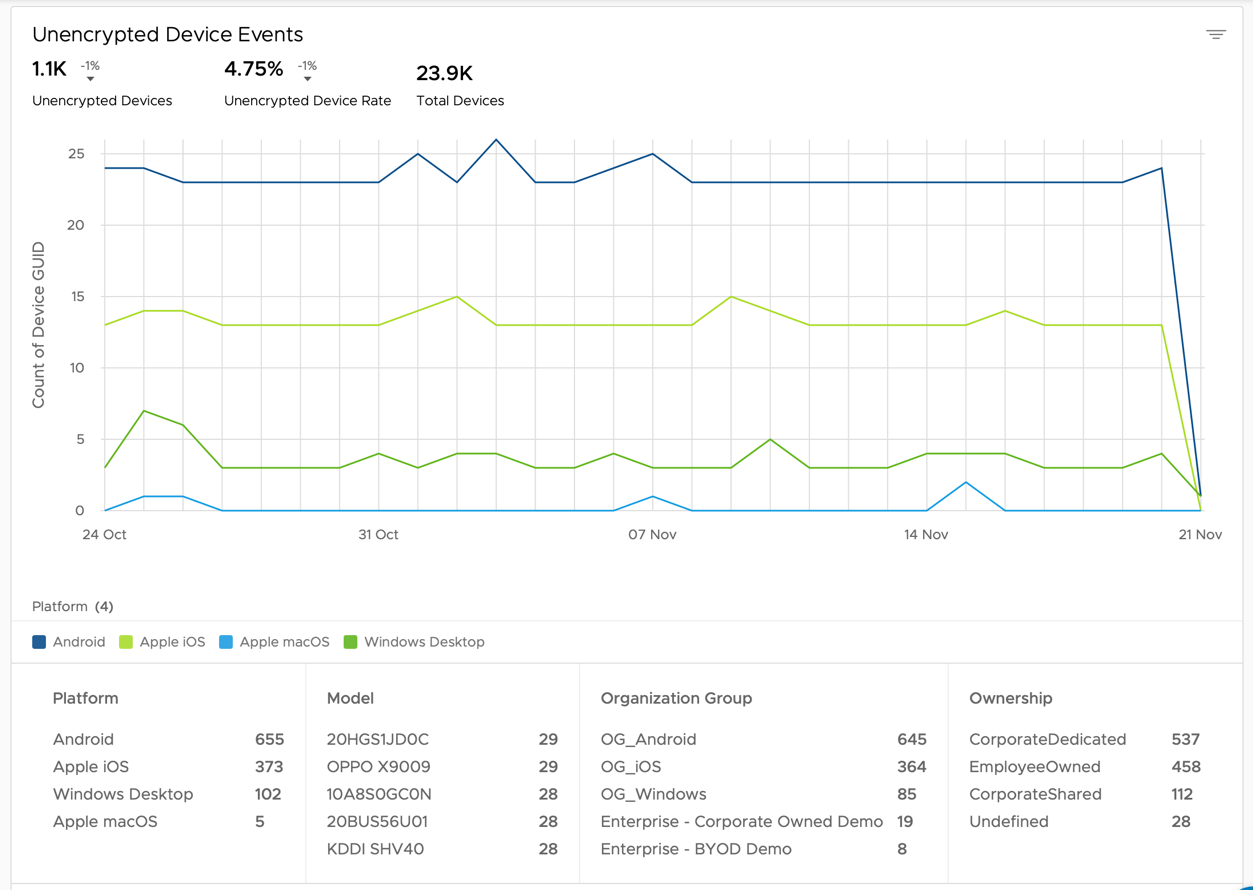
Task: Toggle Windows Desktop line visibility
Action: pos(412,642)
